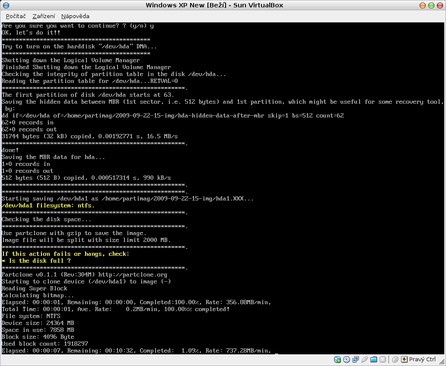
Task: Click the network adapters status icon
Action: click(355, 359)
